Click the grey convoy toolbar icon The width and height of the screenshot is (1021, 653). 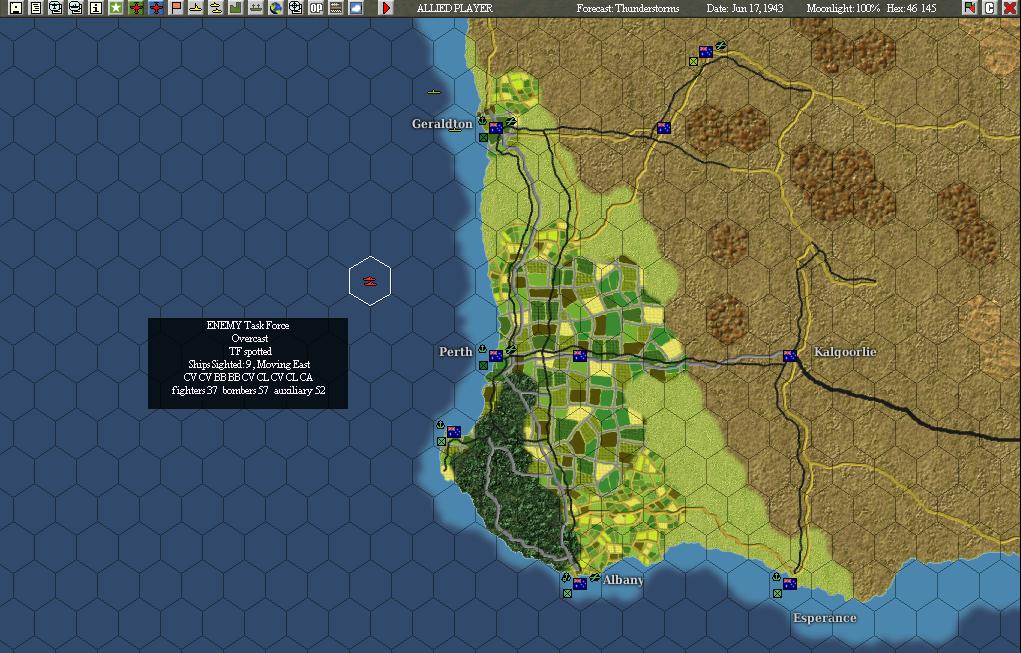coord(256,8)
